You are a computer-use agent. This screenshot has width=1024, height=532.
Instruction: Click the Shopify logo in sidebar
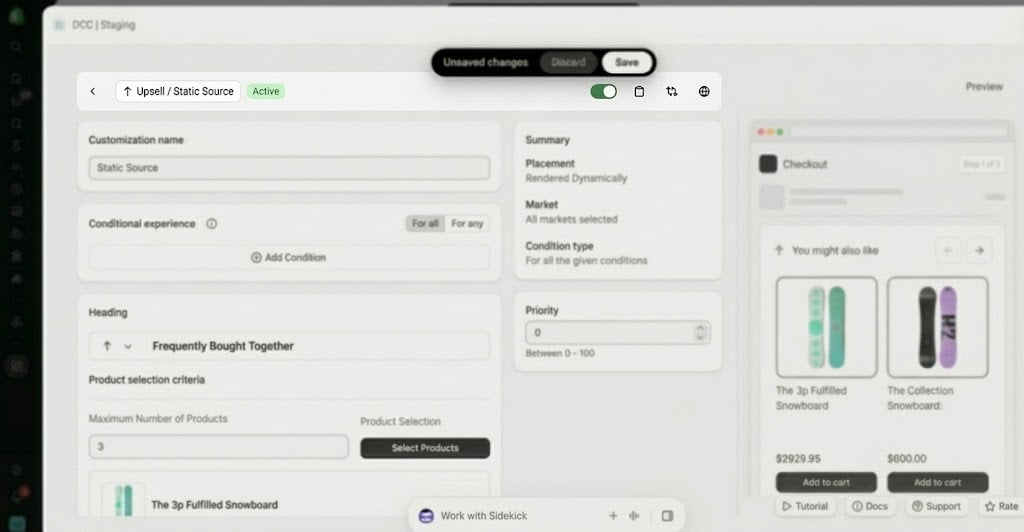[x=16, y=16]
